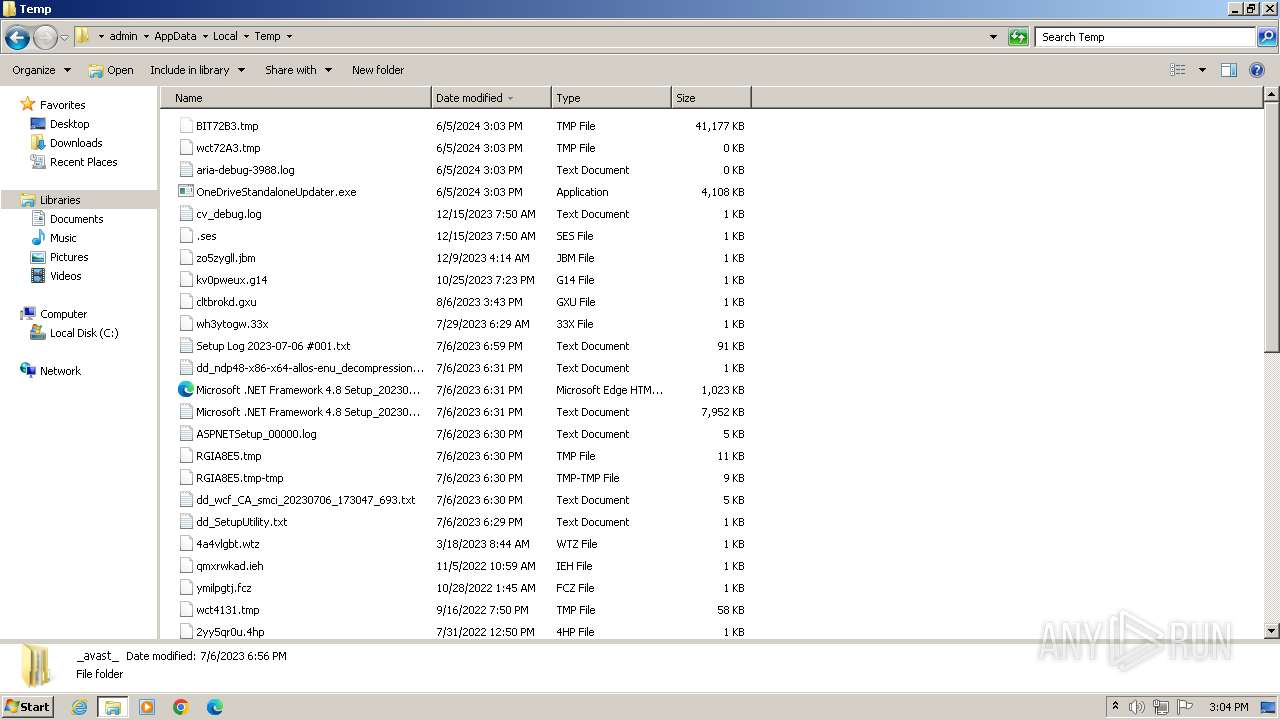Select file BIT72B3.tmp

tap(227, 126)
